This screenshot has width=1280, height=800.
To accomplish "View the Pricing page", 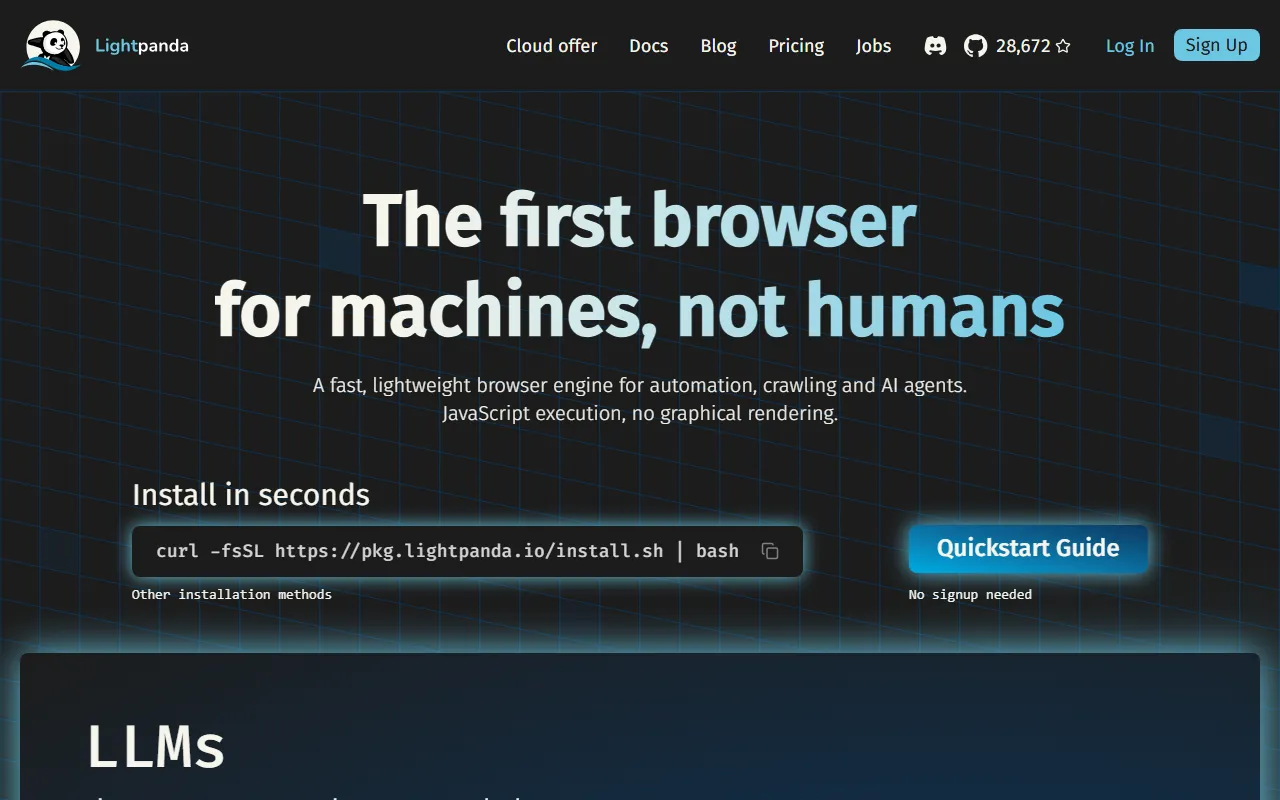I will [x=796, y=46].
